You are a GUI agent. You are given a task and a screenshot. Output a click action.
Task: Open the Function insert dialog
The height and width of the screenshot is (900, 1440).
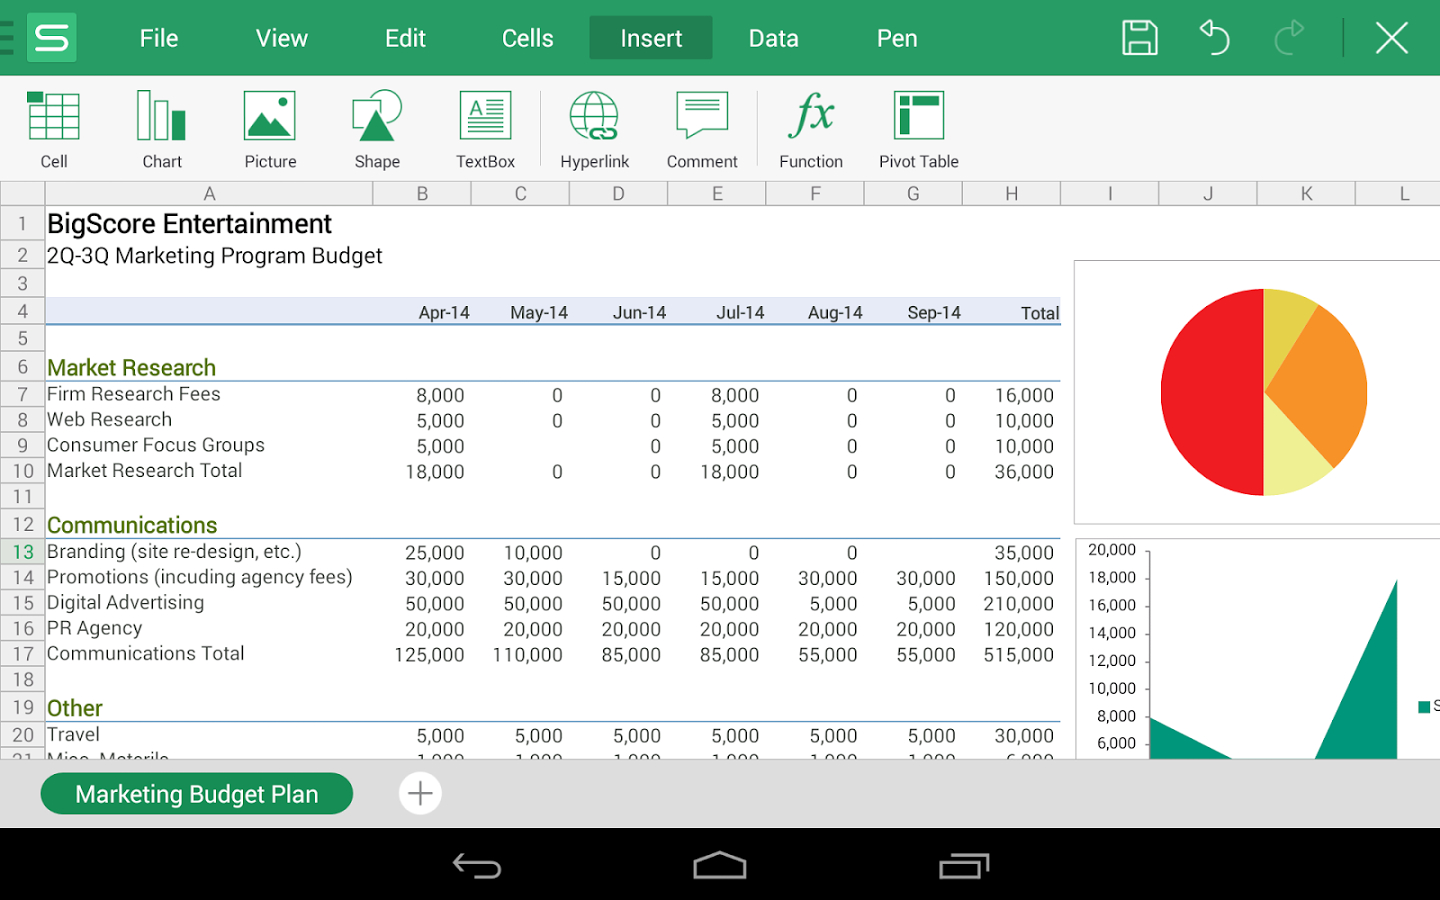(811, 129)
